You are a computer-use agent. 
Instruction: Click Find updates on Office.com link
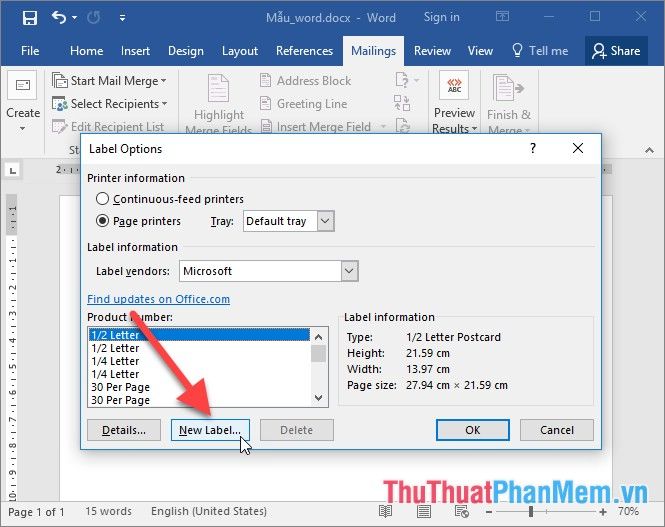click(x=159, y=299)
